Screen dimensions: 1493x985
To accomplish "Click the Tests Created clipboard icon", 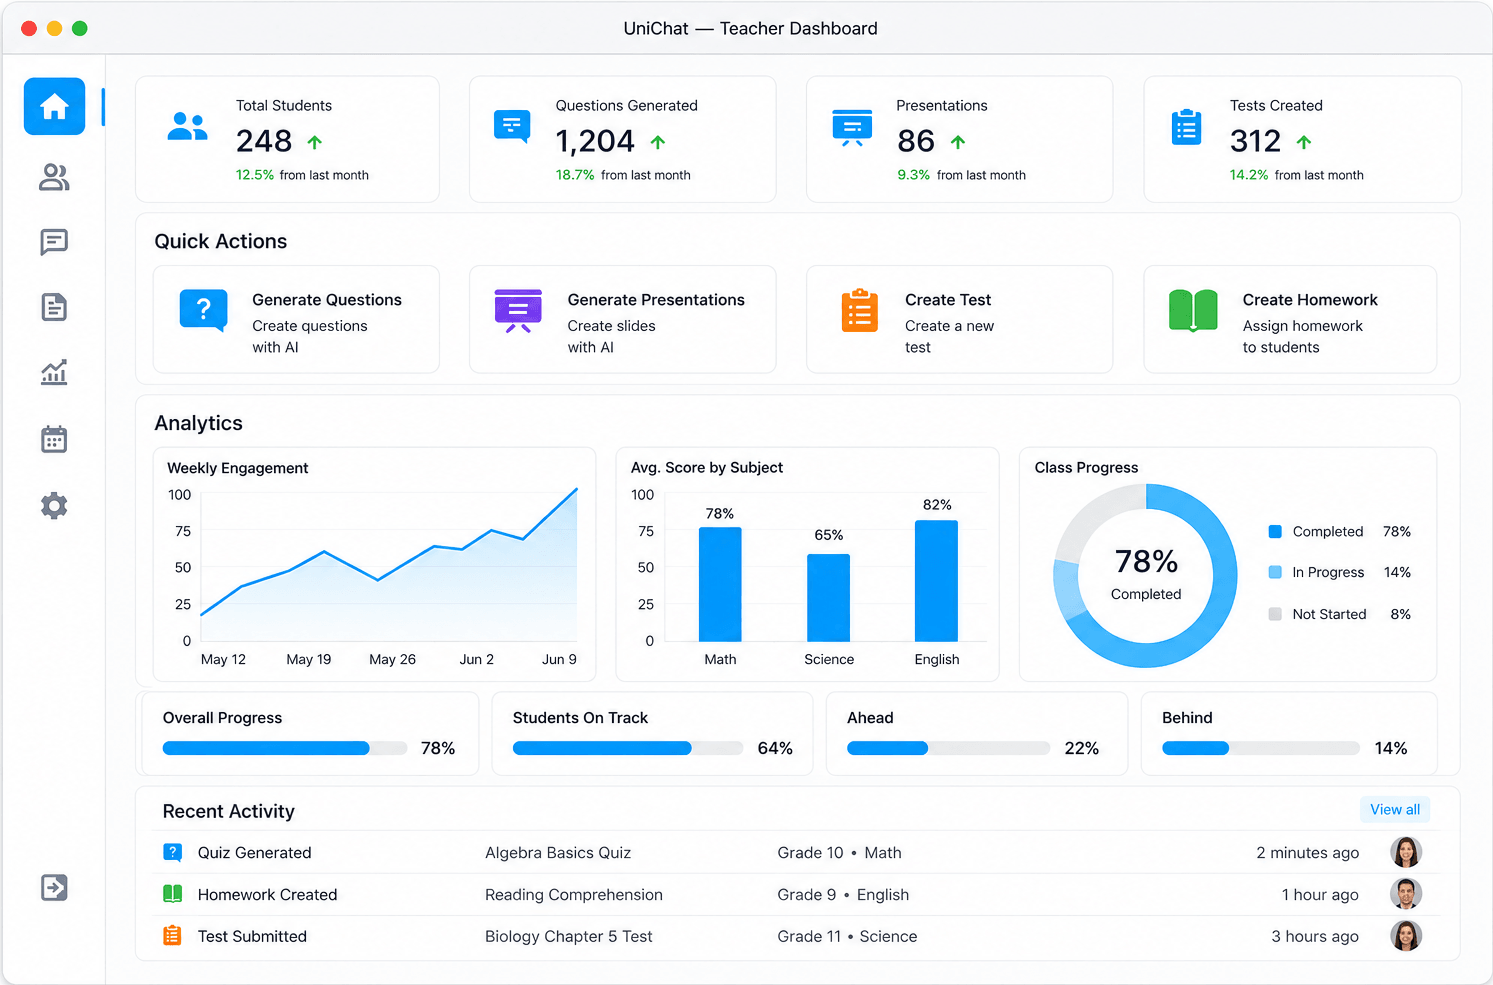I will coord(1186,127).
